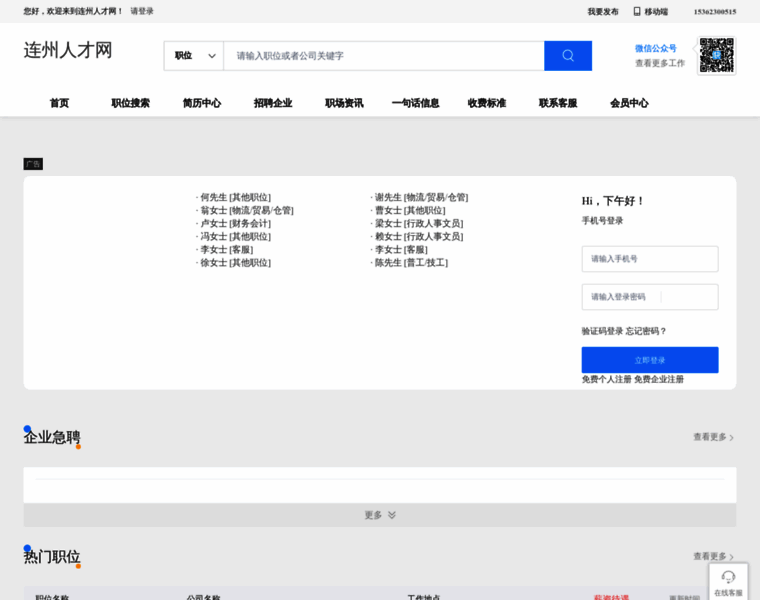Viewport: 760px width, 600px height.
Task: Expand the 更多 section under 企业急聘
Action: point(379,515)
